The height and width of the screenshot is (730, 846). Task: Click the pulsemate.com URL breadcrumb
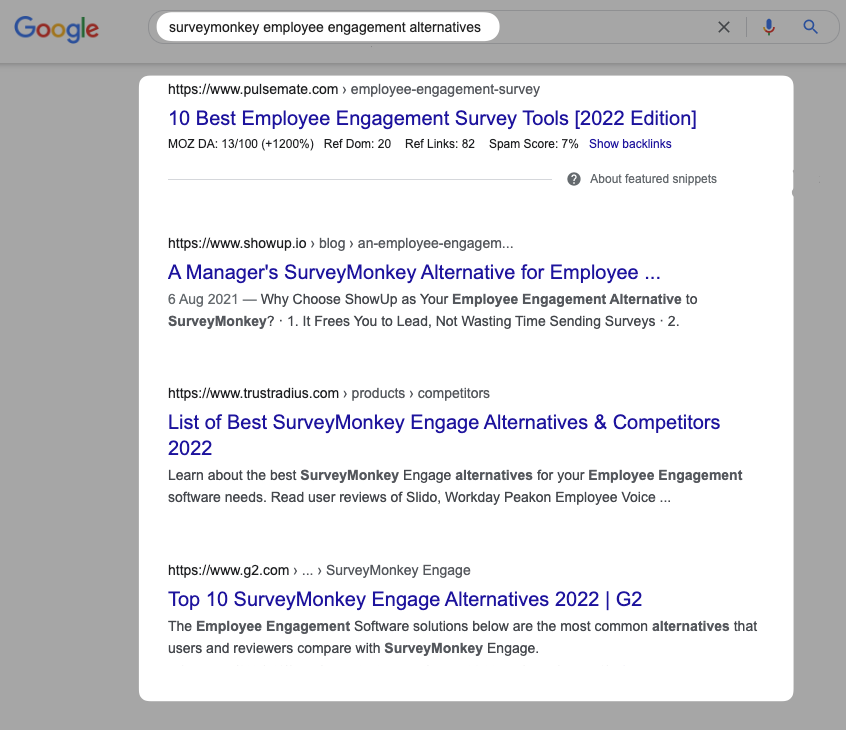click(353, 90)
